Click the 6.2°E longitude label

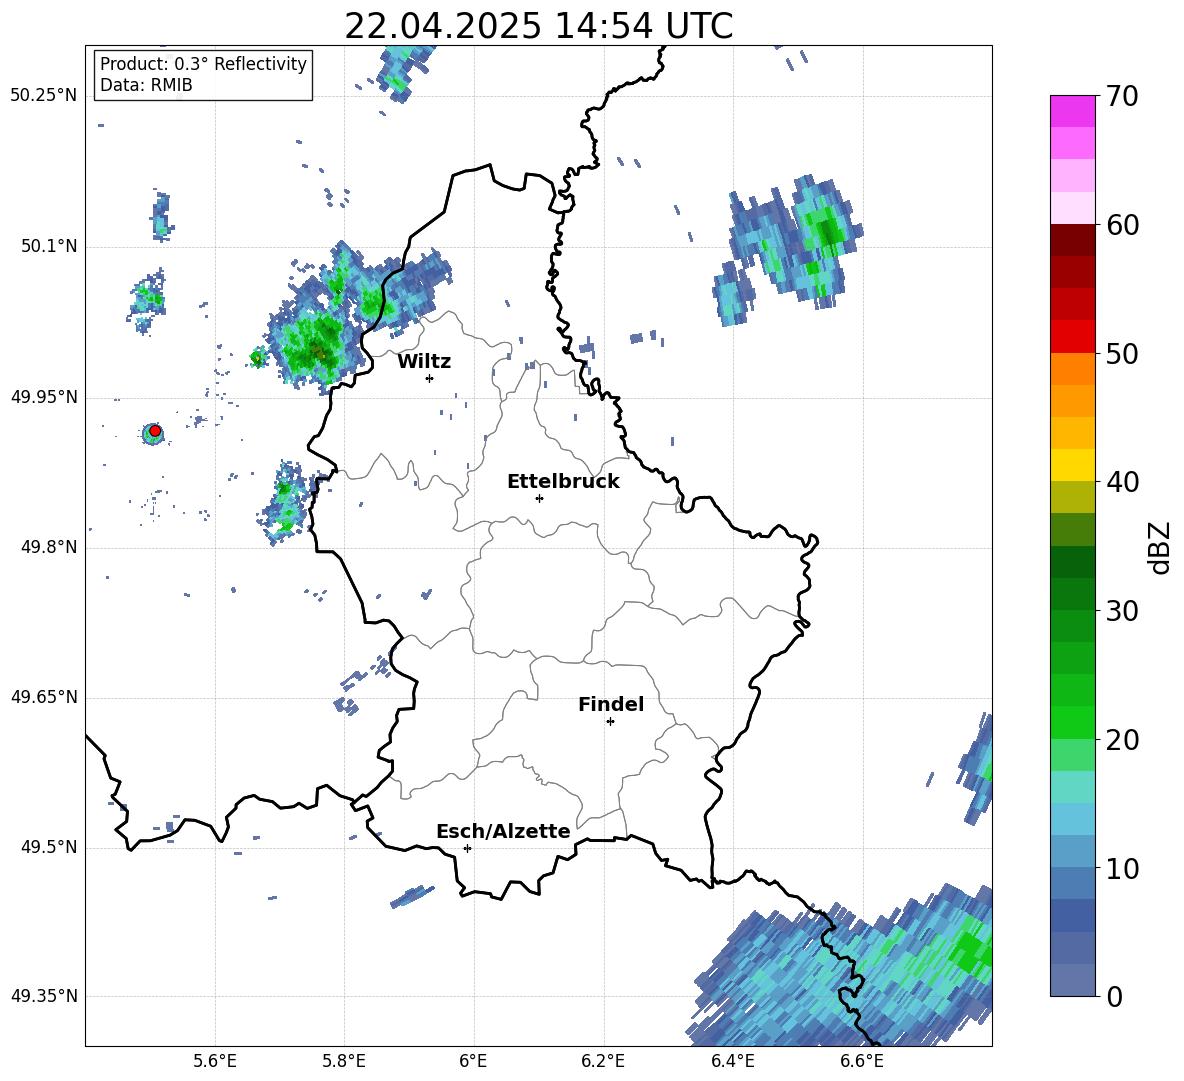coord(603,1061)
